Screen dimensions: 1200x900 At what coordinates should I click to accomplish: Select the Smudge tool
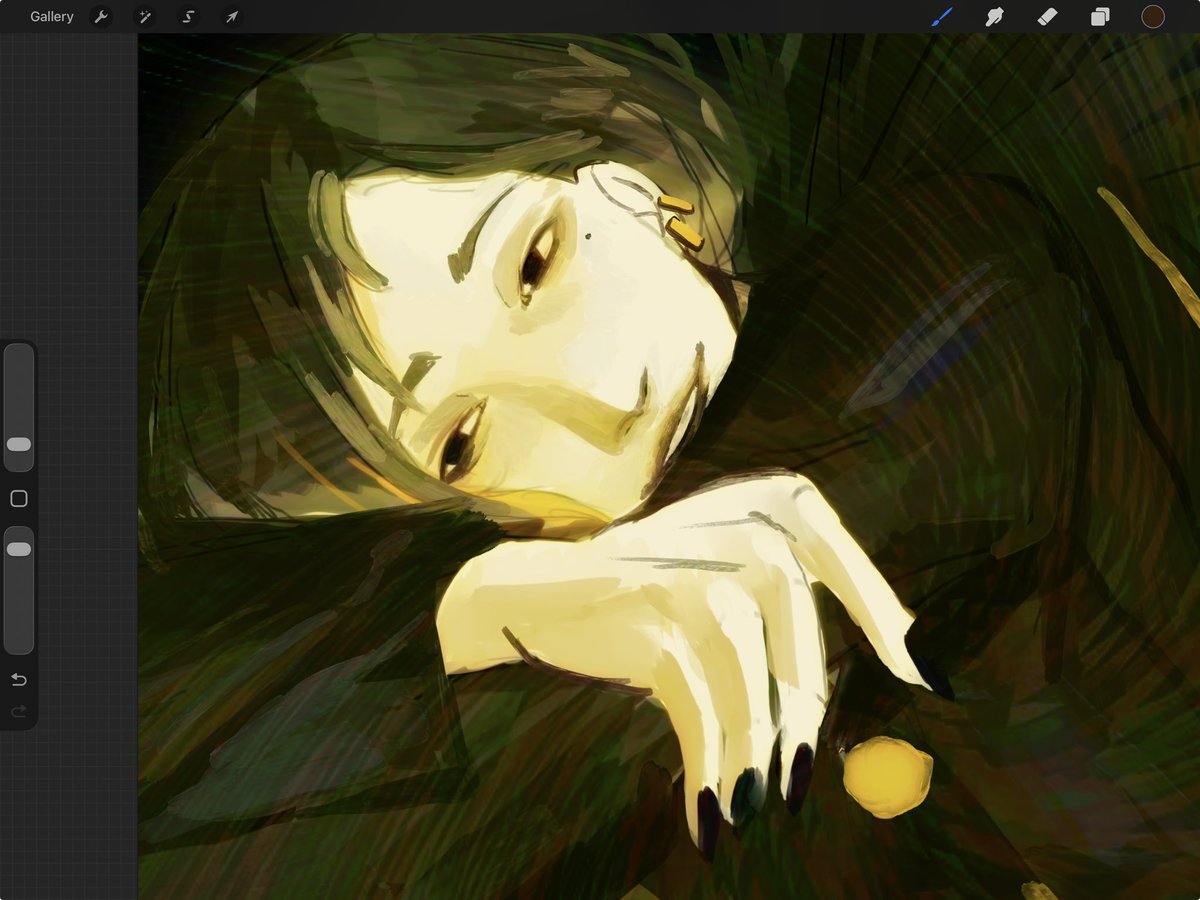tap(994, 17)
